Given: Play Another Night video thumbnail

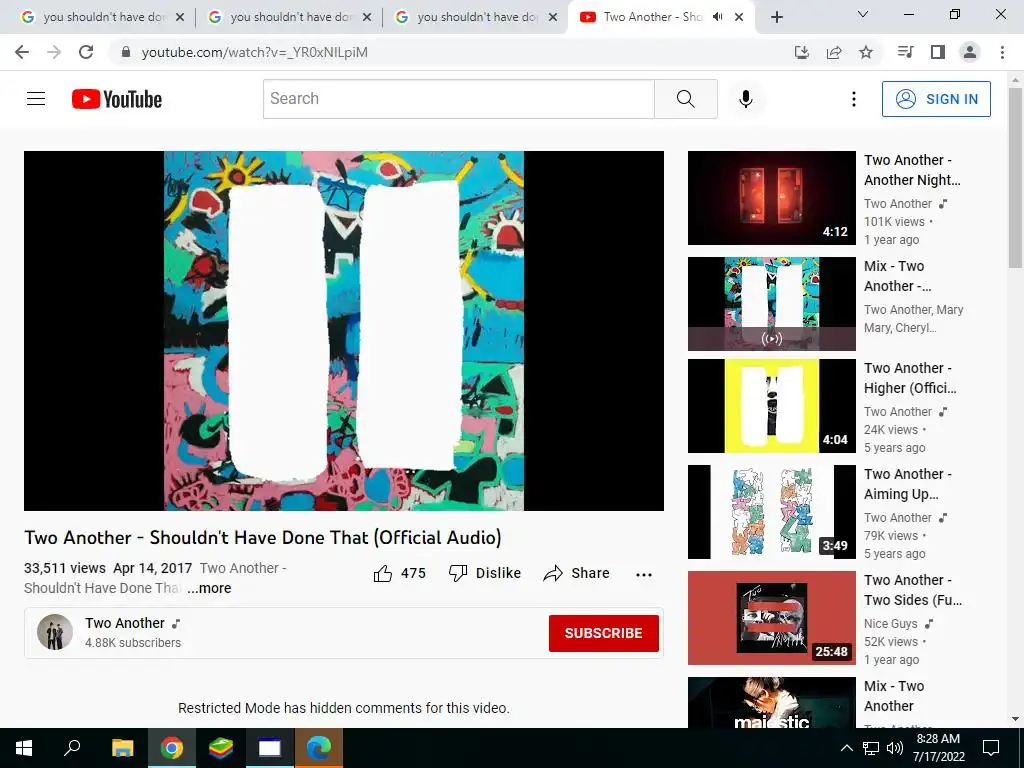Looking at the screenshot, I should 771,198.
